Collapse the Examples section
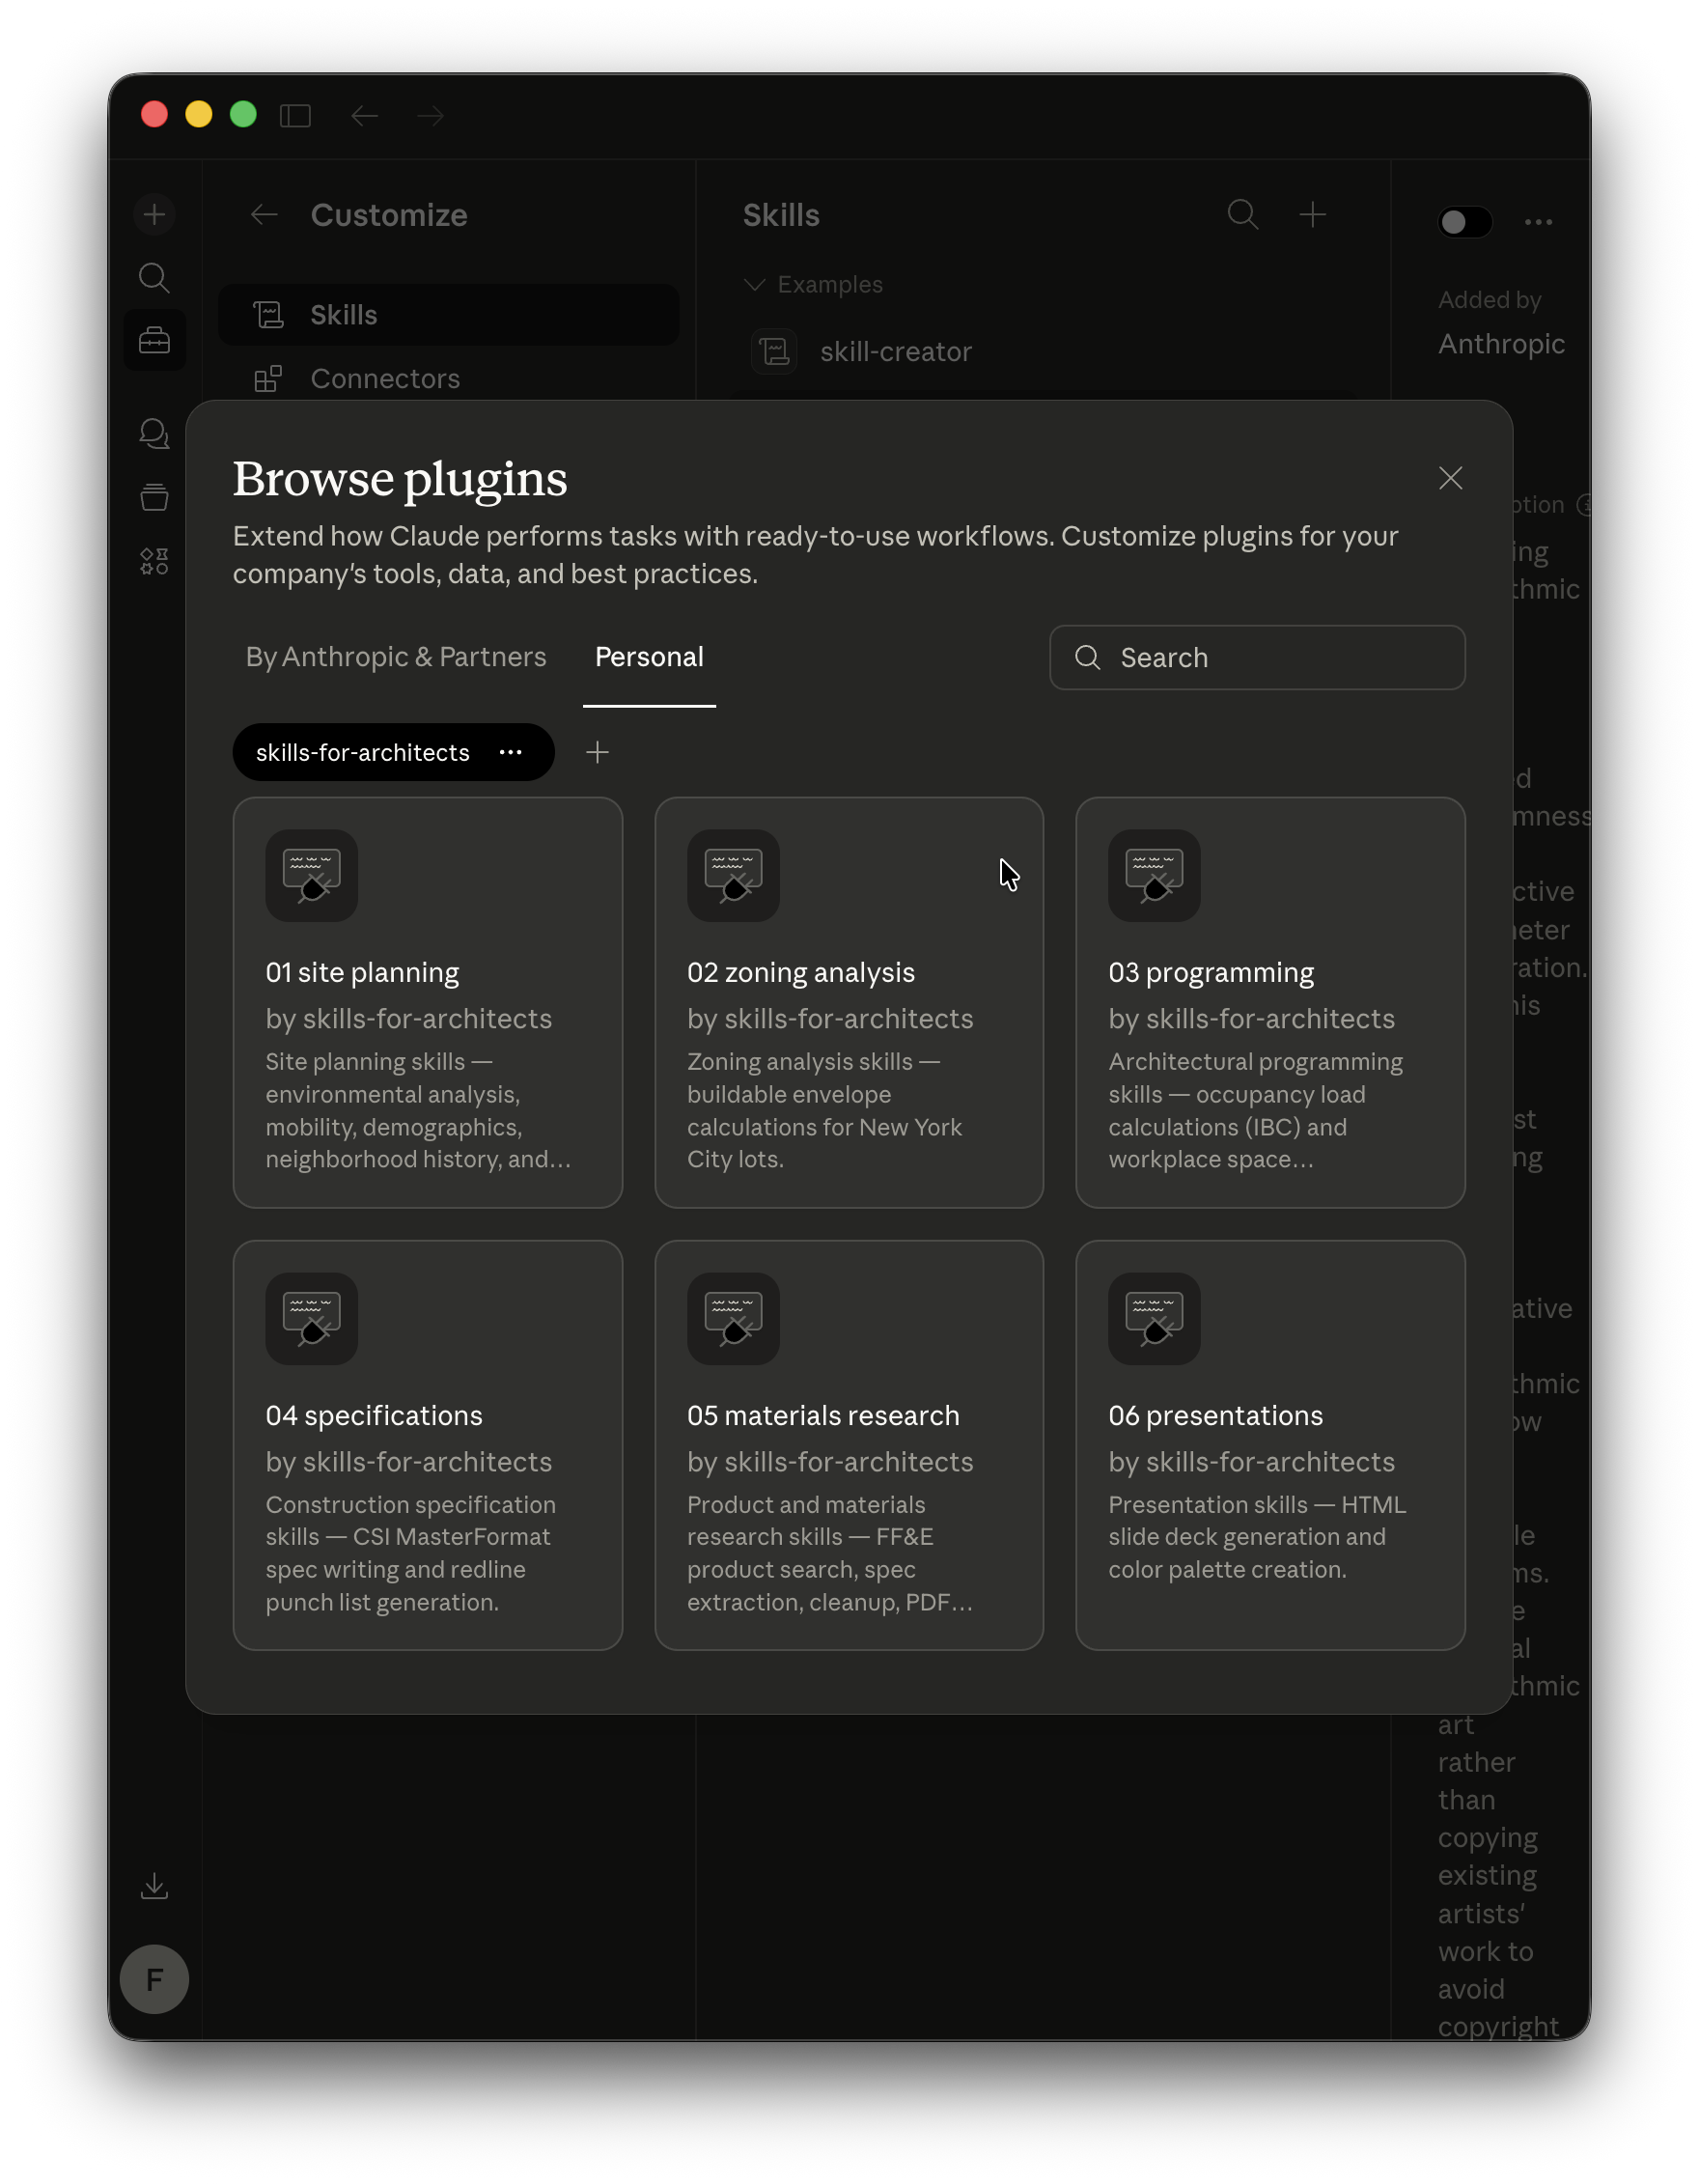The height and width of the screenshot is (2184, 1699). (x=755, y=285)
